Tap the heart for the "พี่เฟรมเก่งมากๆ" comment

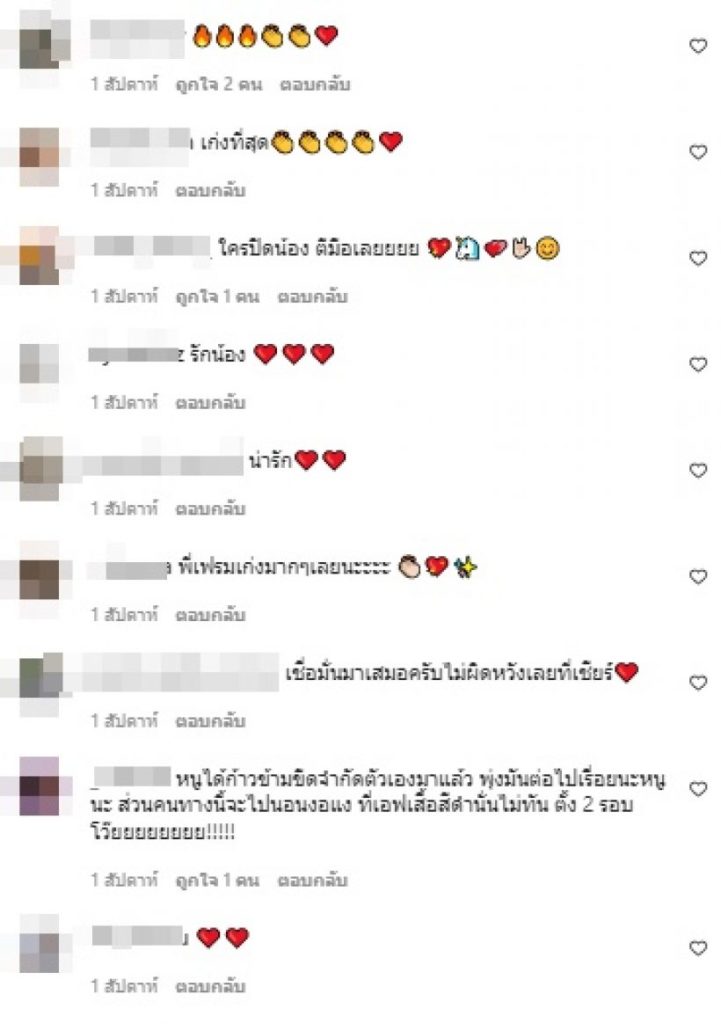(698, 577)
